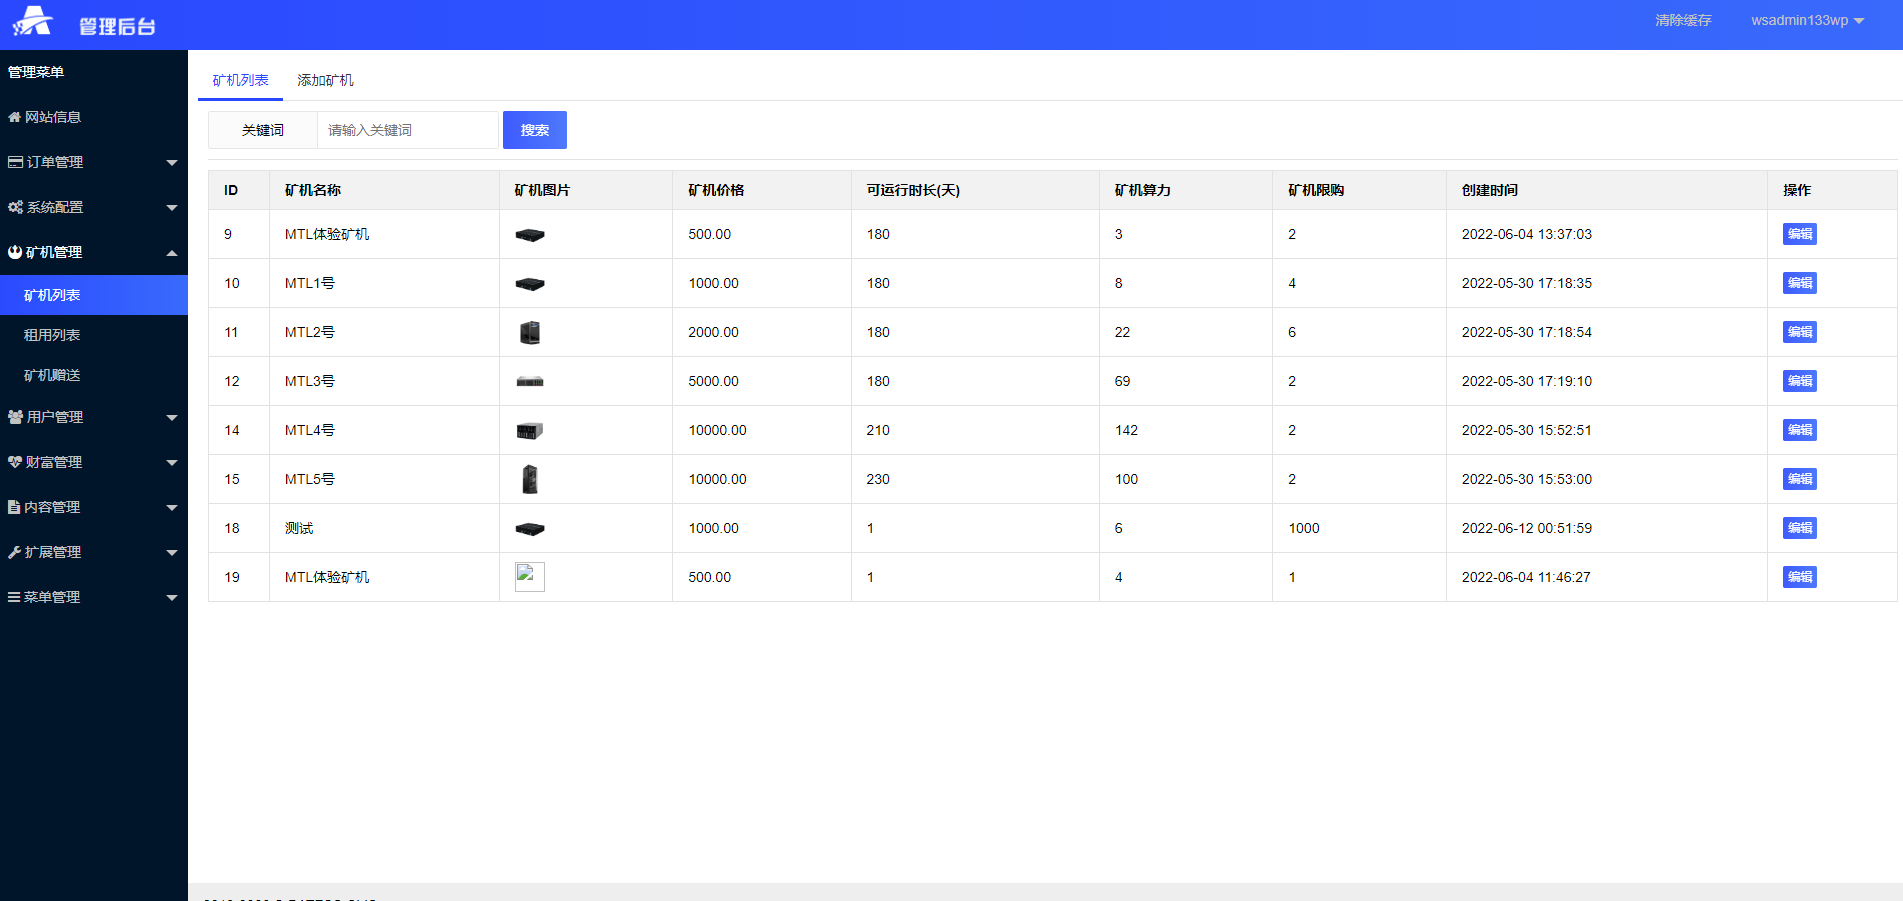Click the list icon beside 菜单管理
Screen dimensions: 1903x901
coord(14,597)
